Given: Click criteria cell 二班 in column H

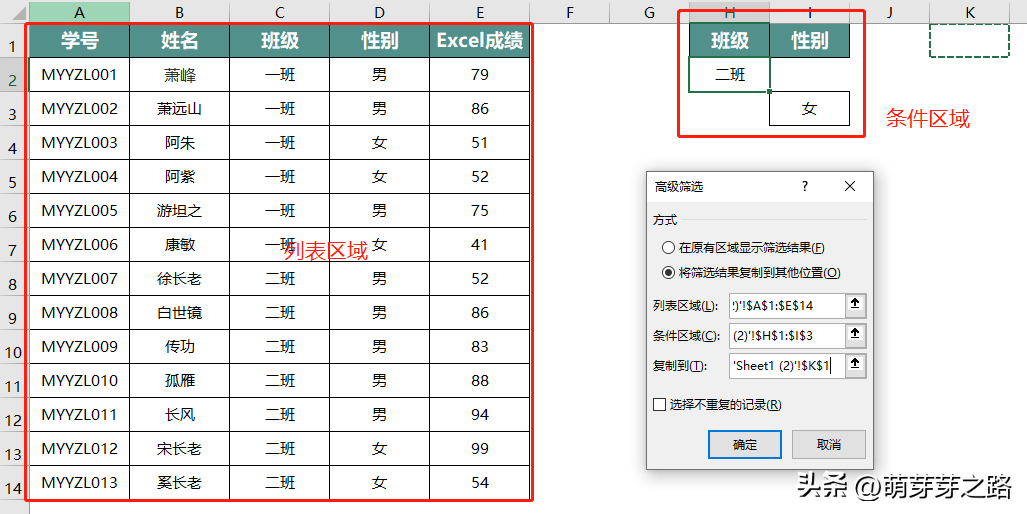Looking at the screenshot, I should click(x=730, y=75).
